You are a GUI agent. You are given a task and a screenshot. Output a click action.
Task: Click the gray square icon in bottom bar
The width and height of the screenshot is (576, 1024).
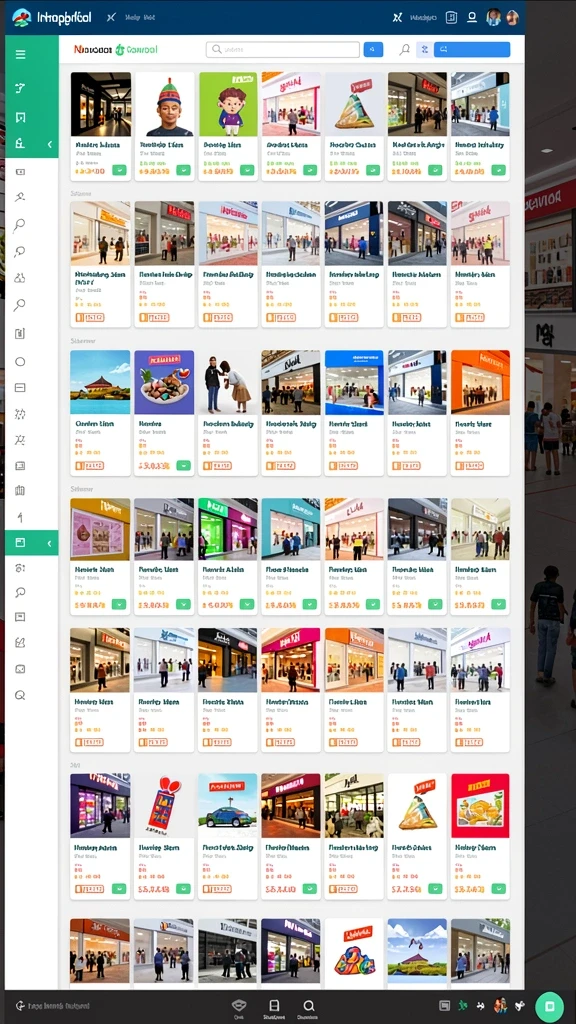click(x=445, y=1006)
